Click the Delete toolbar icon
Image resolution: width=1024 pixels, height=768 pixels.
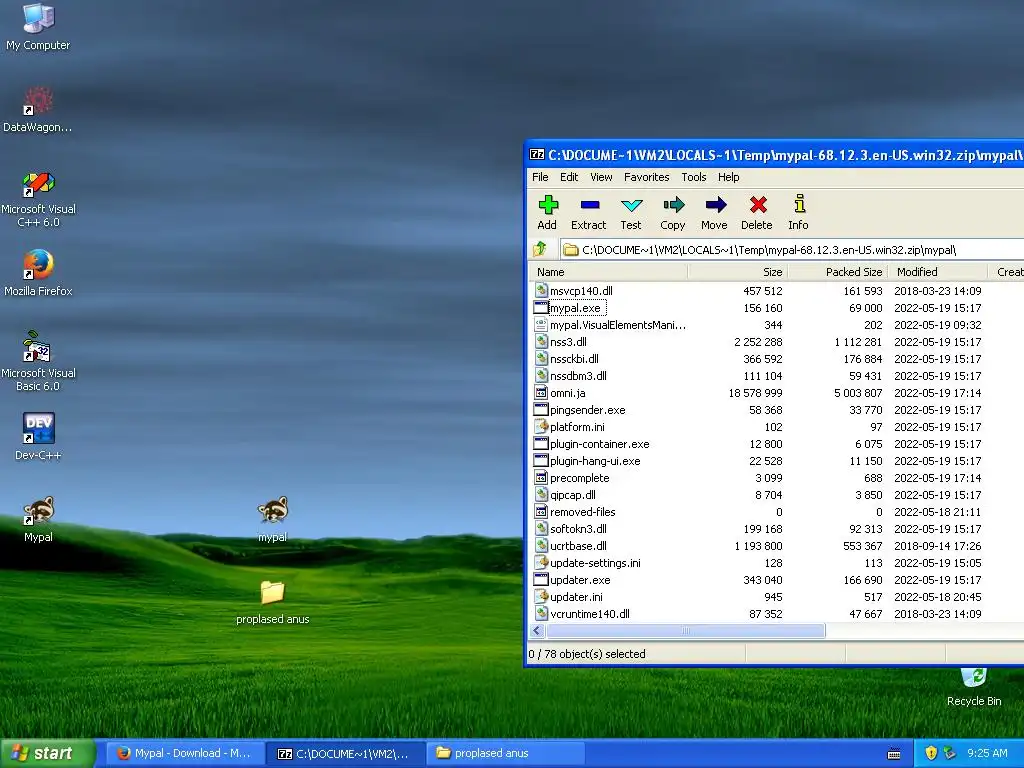point(757,212)
